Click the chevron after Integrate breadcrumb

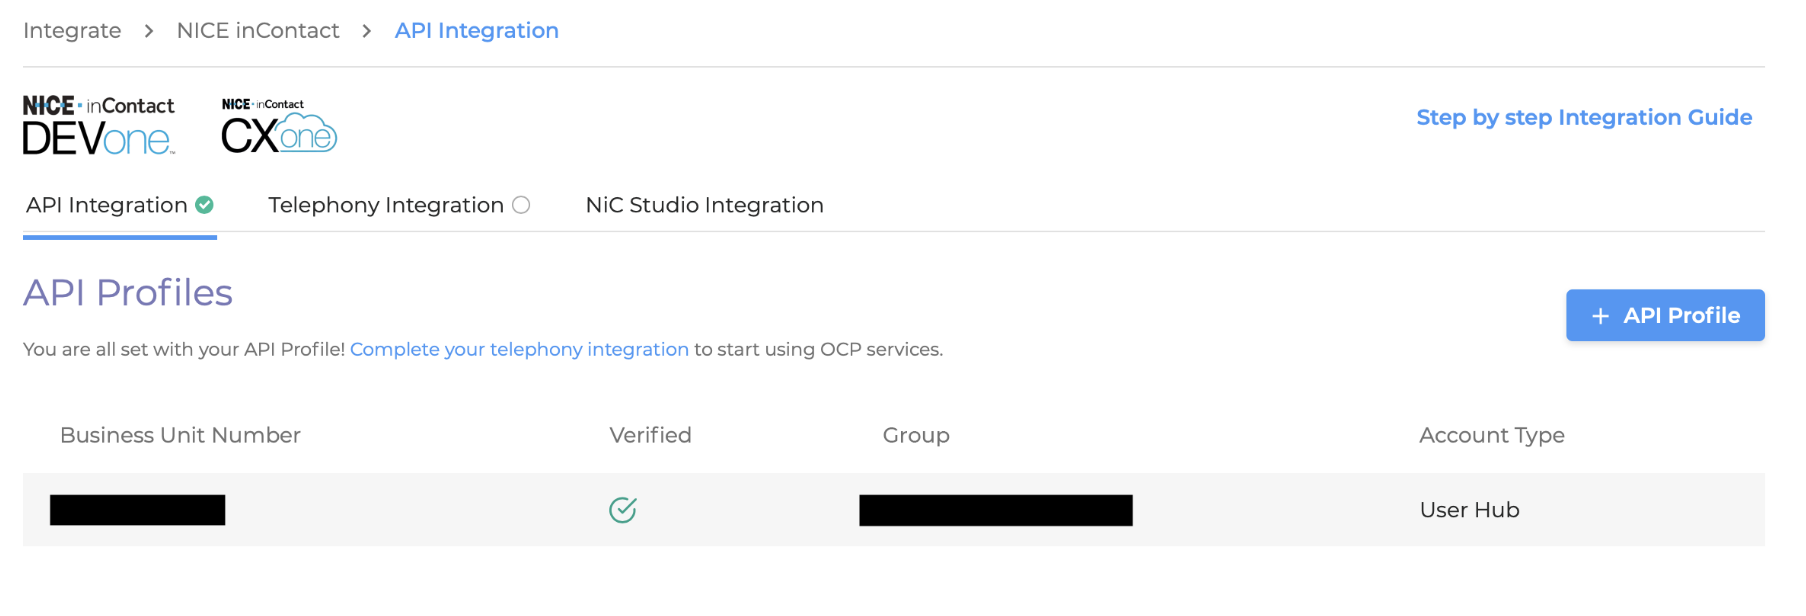(149, 31)
